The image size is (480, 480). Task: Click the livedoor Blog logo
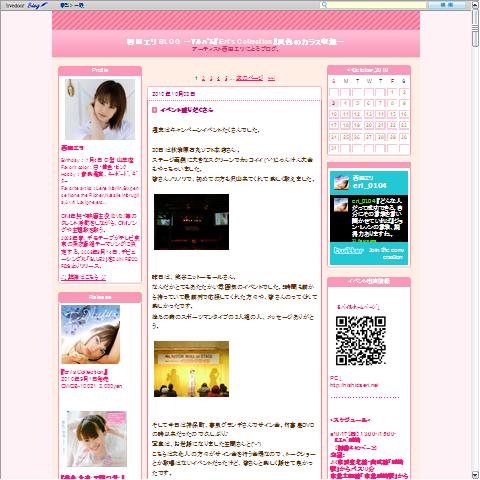[27, 5]
